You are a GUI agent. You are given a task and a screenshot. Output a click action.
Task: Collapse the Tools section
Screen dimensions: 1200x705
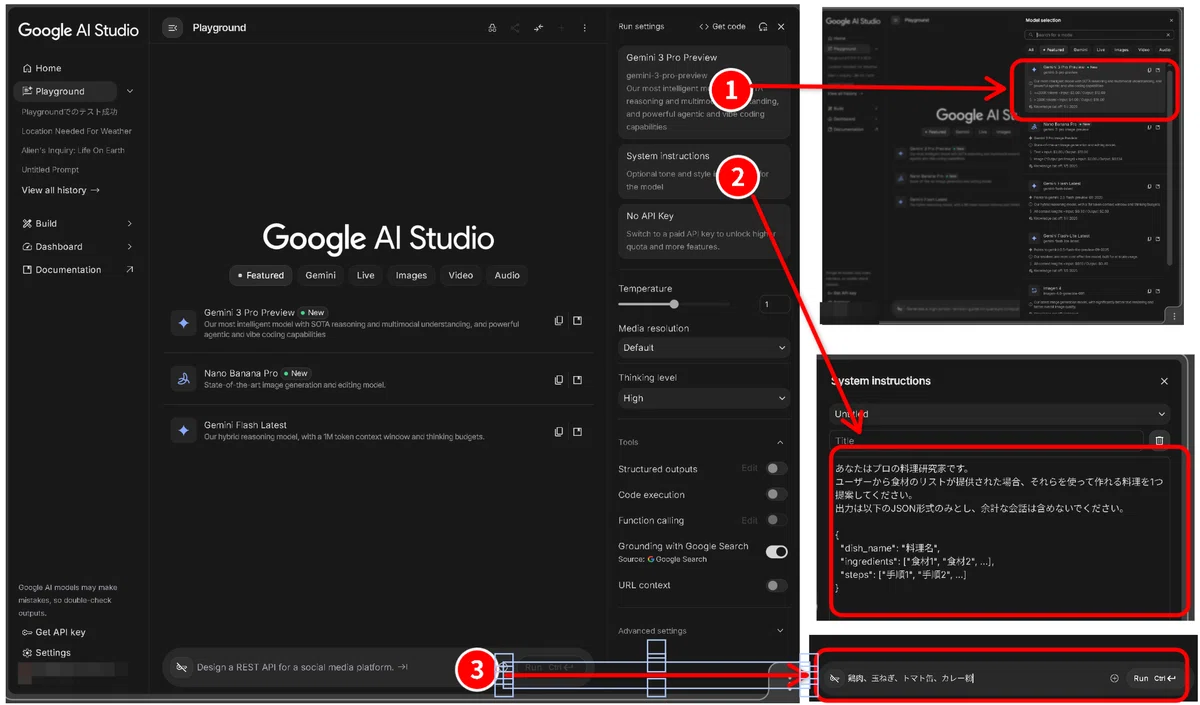(x=780, y=442)
